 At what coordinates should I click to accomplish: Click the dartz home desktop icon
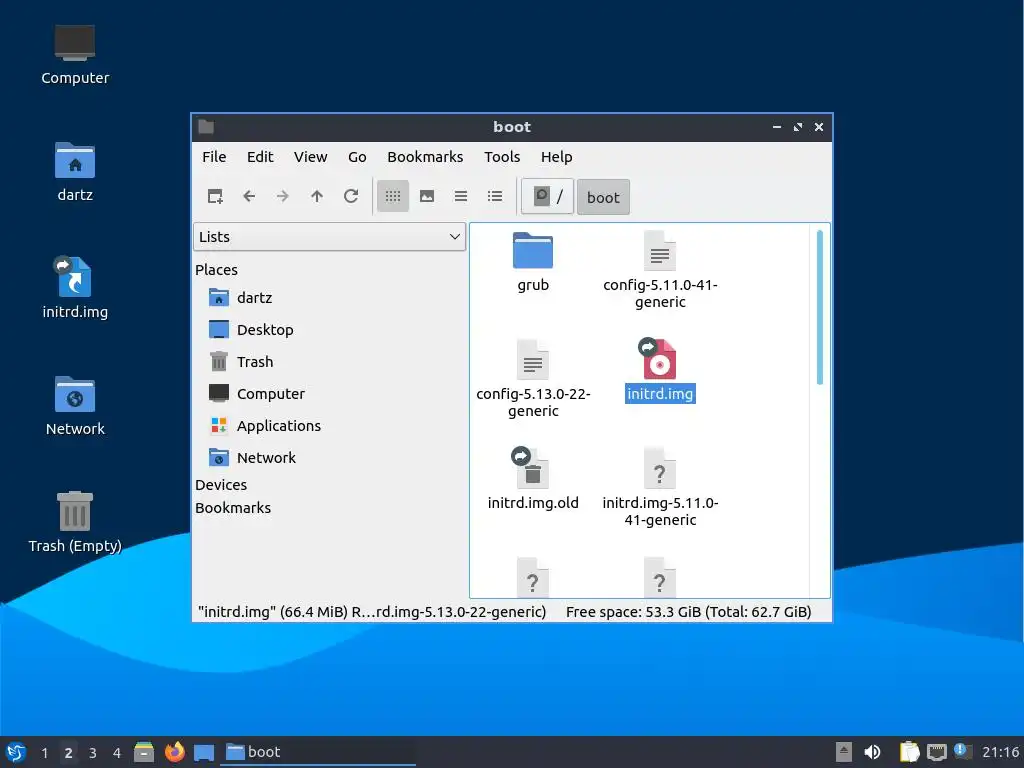[x=75, y=172]
